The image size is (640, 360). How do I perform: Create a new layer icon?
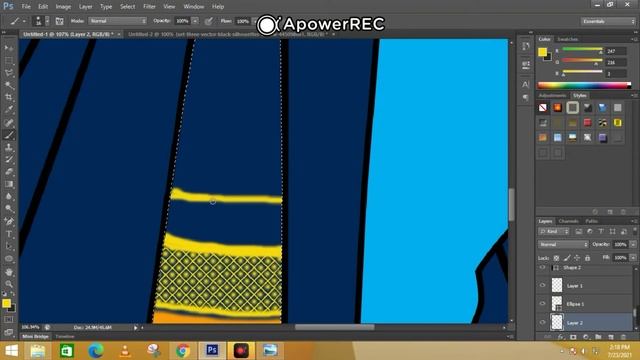tap(611, 337)
